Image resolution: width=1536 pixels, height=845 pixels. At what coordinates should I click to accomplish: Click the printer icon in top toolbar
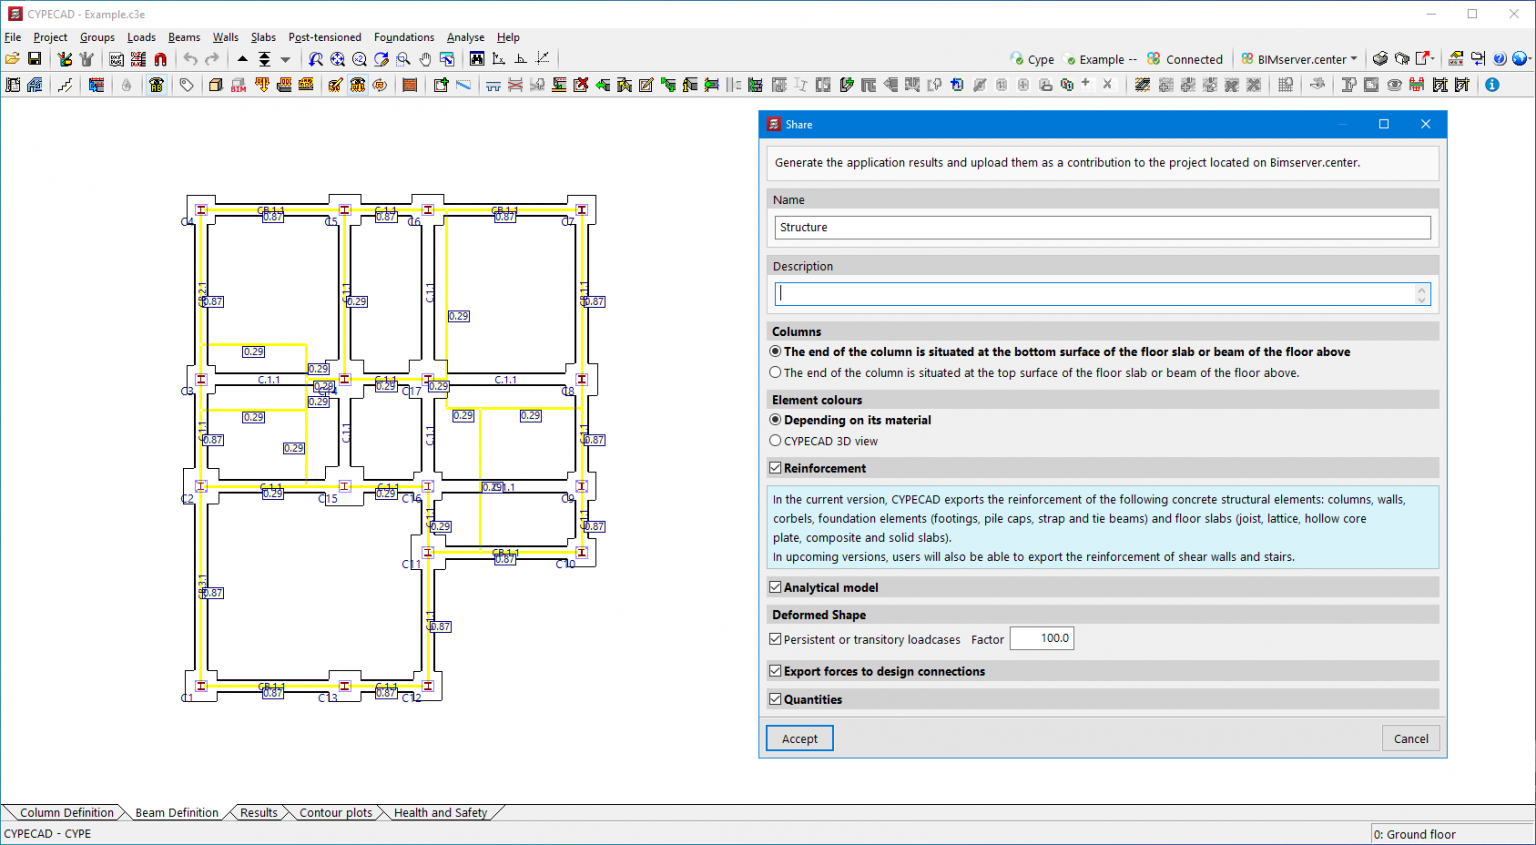coord(1380,59)
